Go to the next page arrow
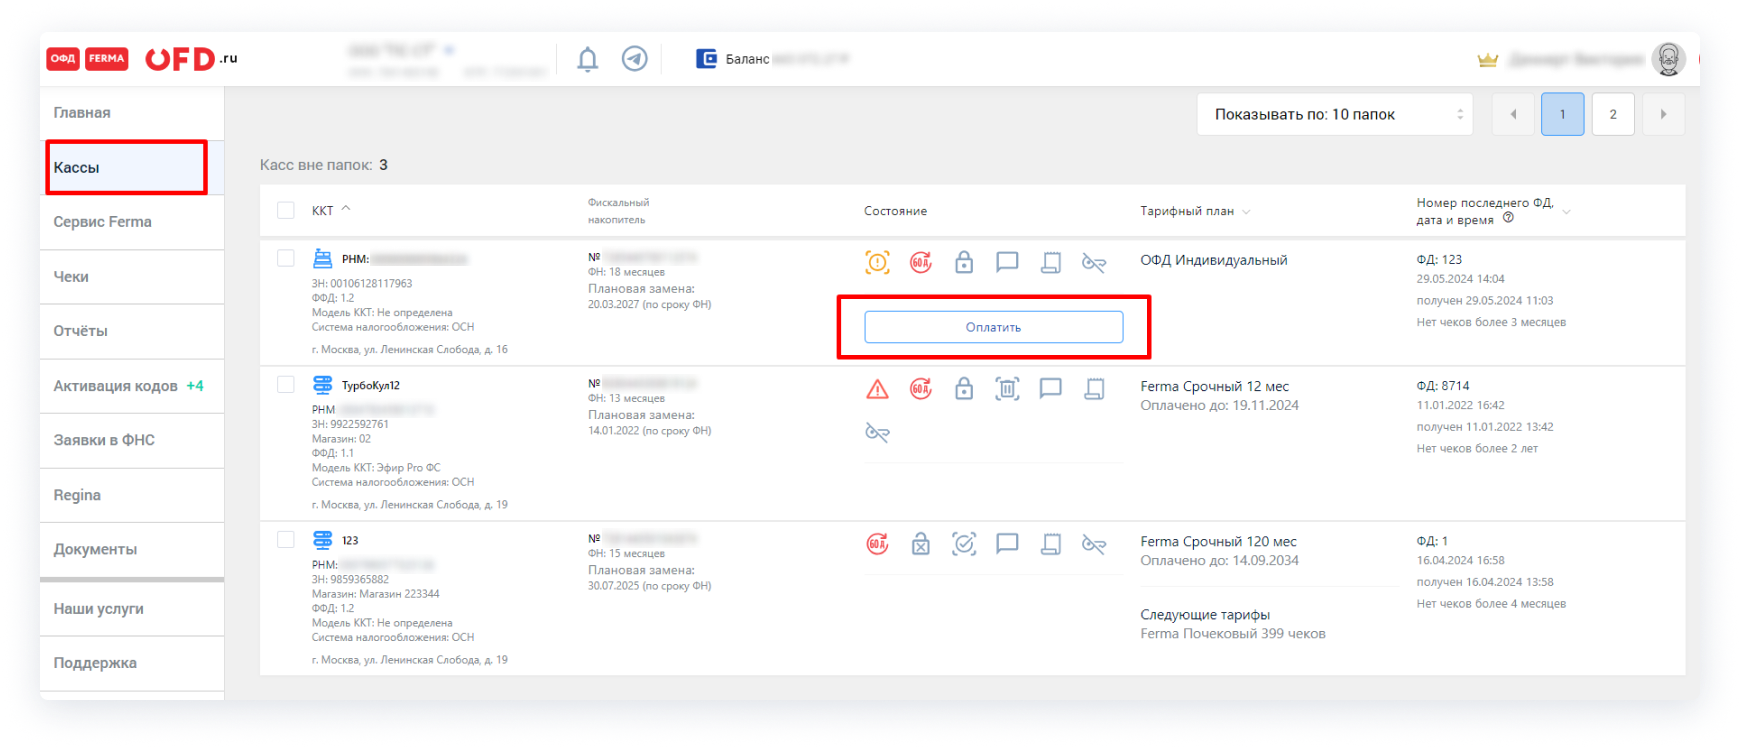The height and width of the screenshot is (748, 1740). click(x=1664, y=114)
